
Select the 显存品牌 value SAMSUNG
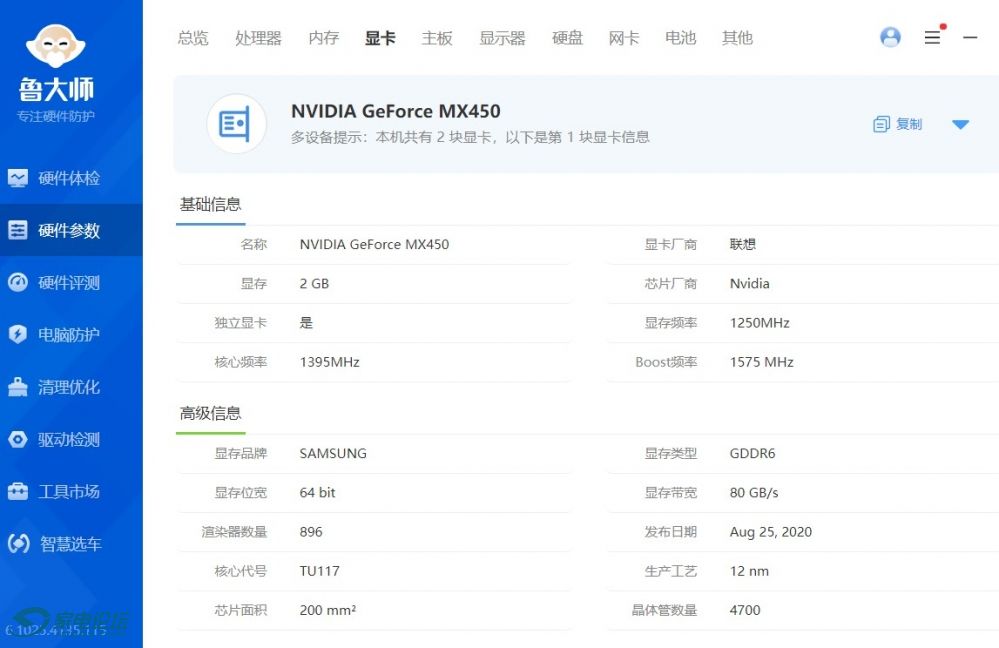tap(333, 453)
